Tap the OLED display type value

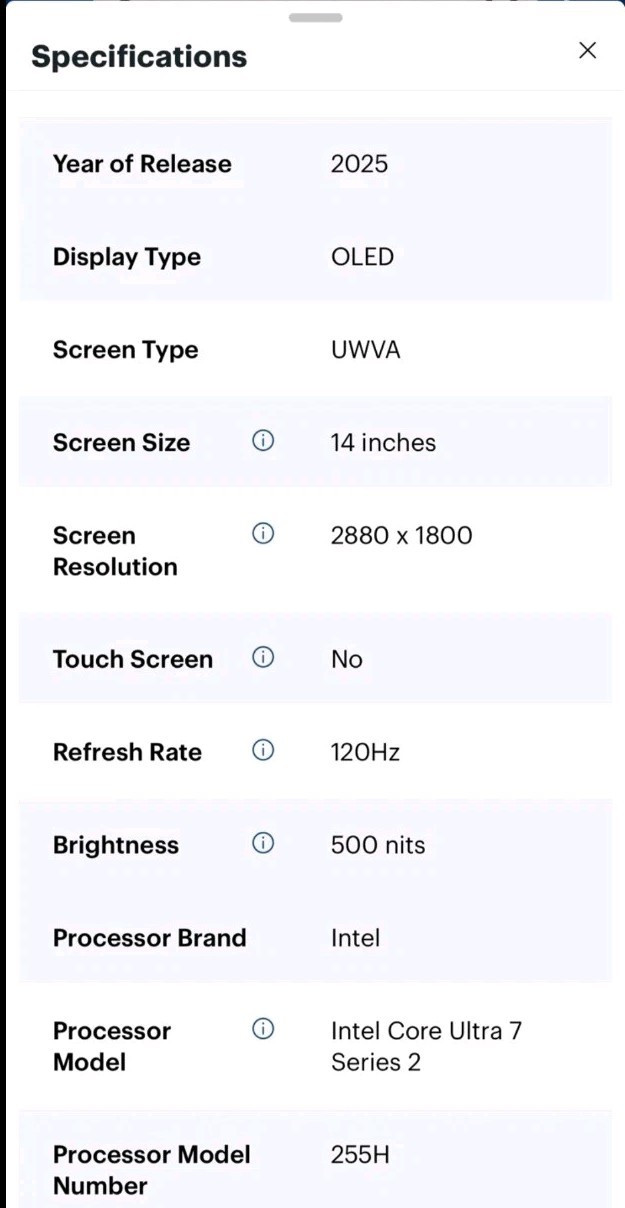pyautogui.click(x=362, y=257)
